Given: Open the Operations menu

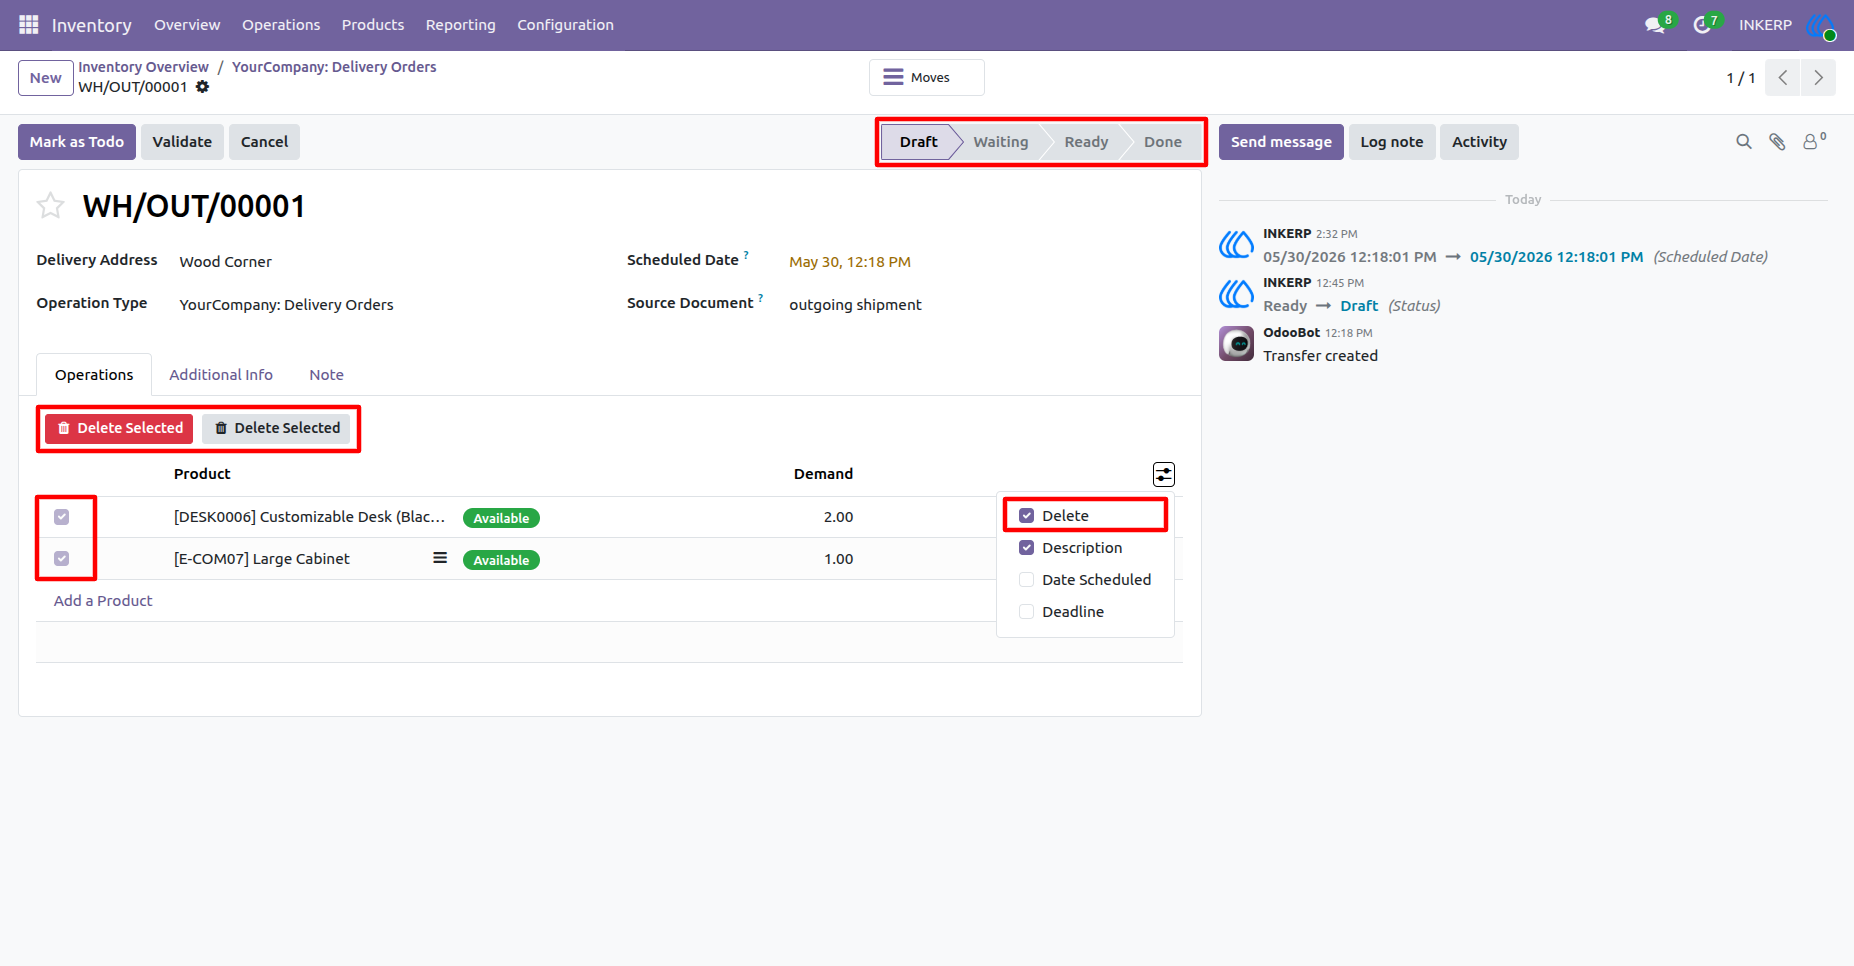Looking at the screenshot, I should 281,25.
